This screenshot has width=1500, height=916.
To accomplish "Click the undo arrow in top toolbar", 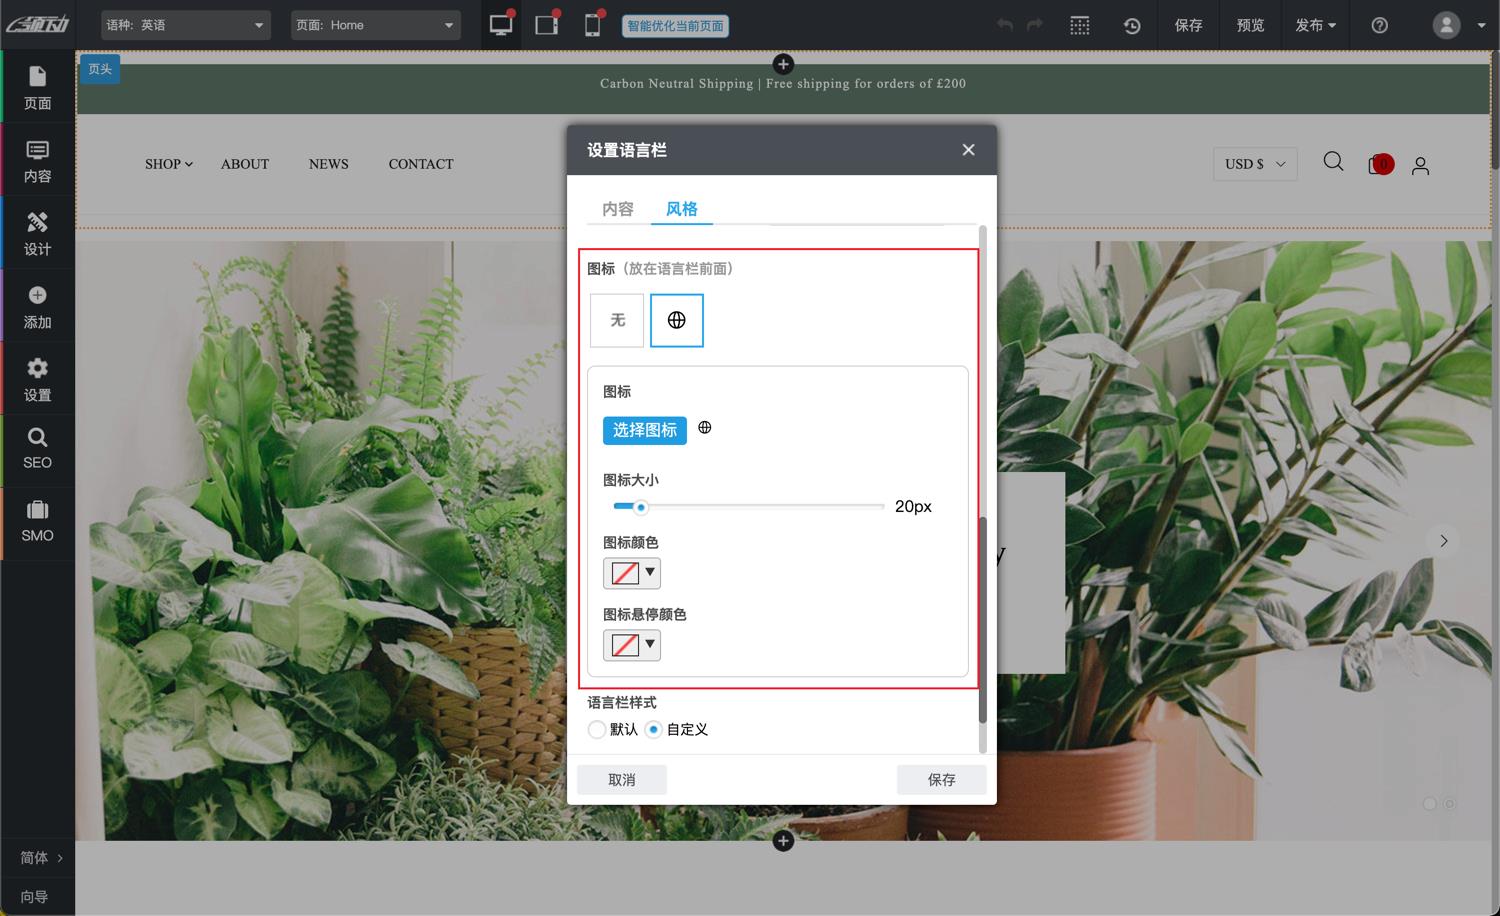I will tap(1004, 25).
